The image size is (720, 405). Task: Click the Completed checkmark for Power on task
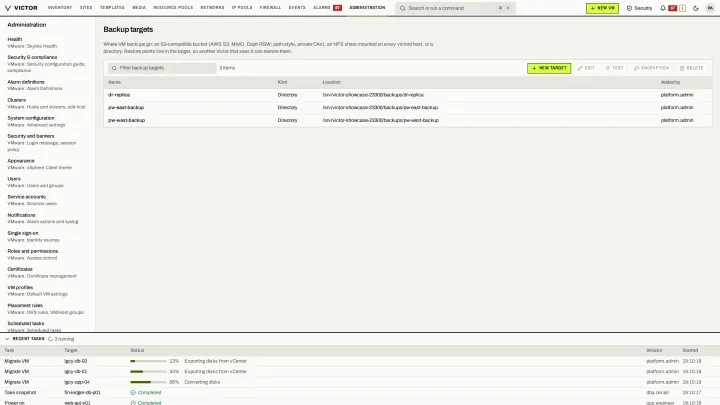pyautogui.click(x=133, y=403)
